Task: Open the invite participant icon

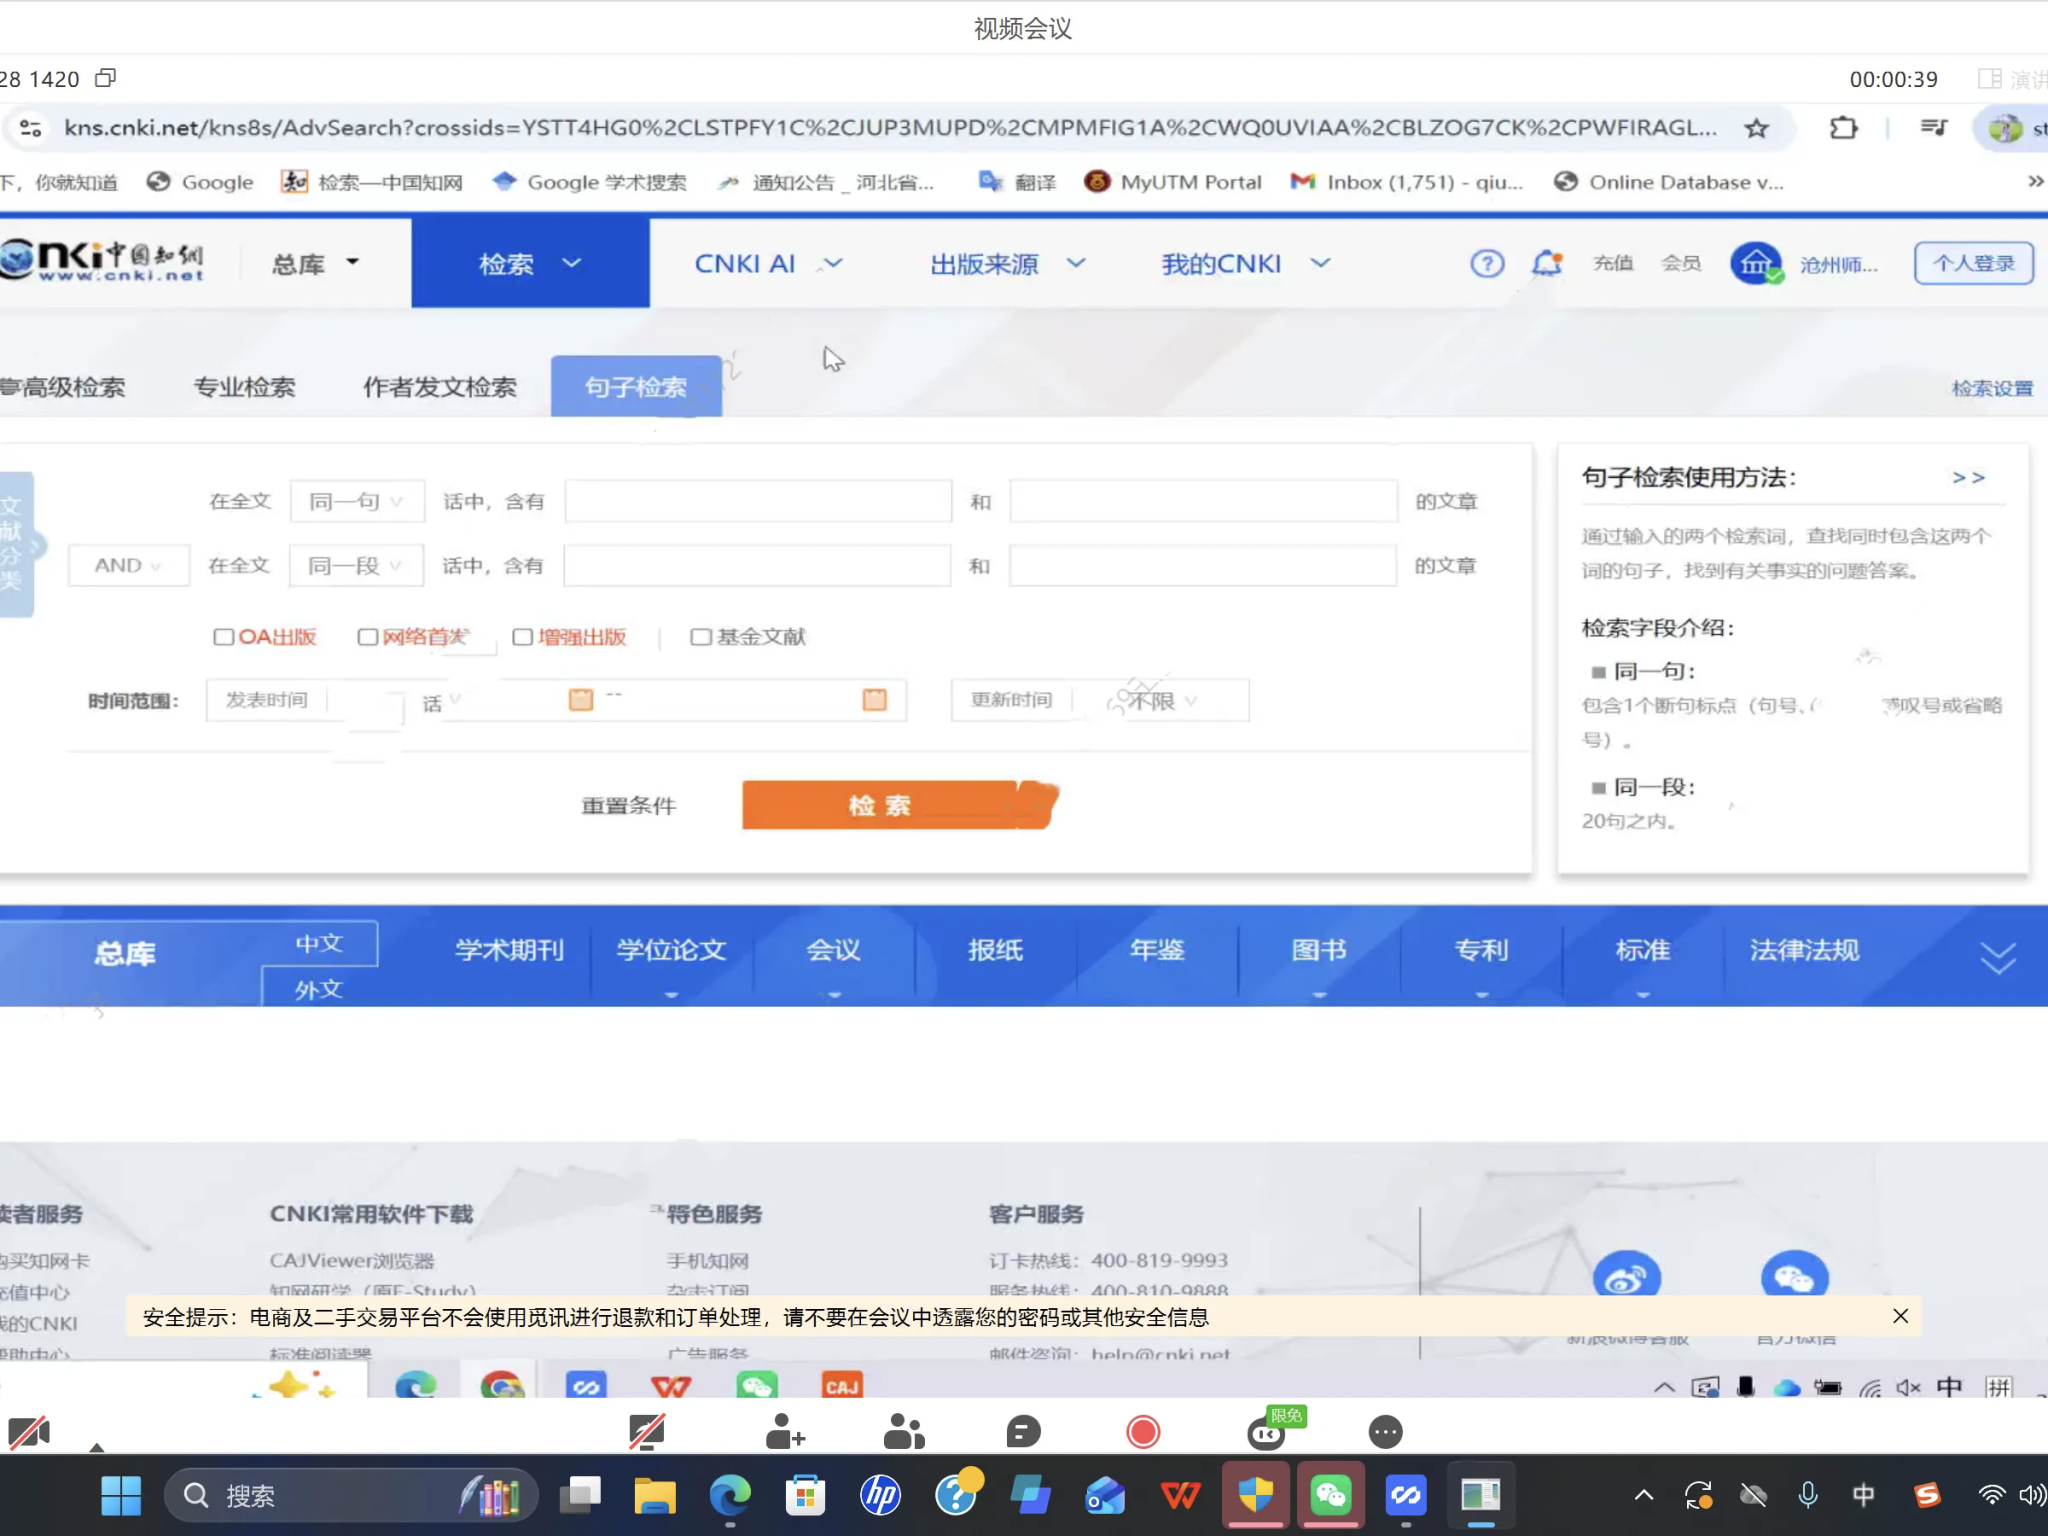Action: pyautogui.click(x=785, y=1432)
